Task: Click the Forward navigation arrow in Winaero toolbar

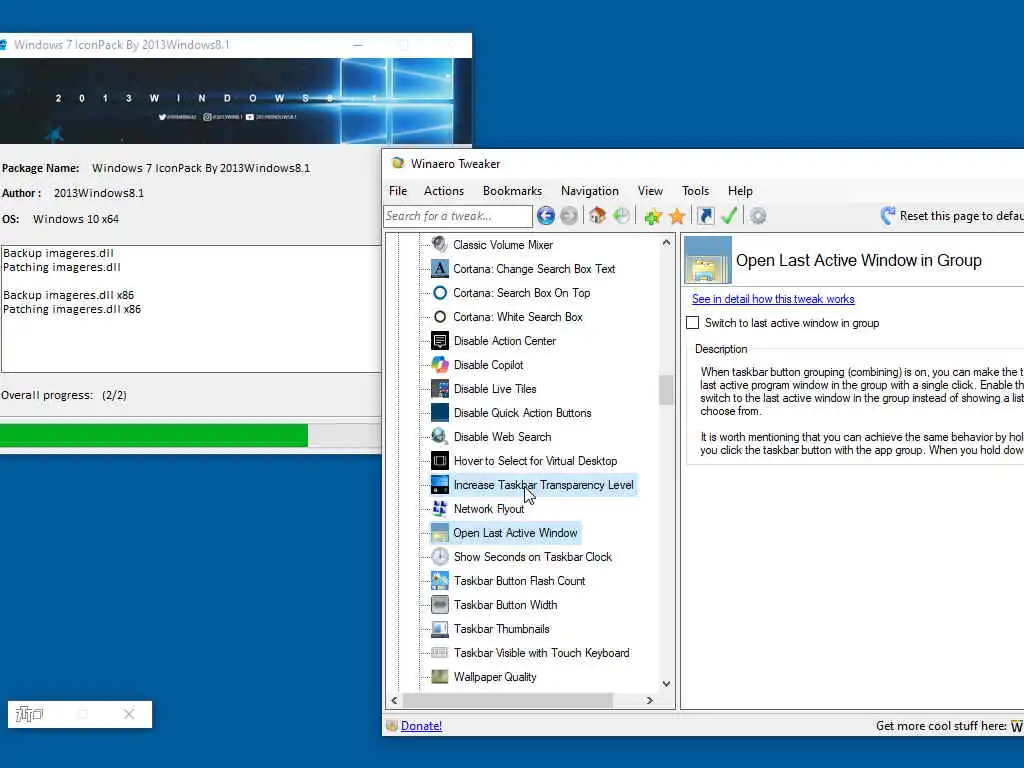Action: [569, 216]
